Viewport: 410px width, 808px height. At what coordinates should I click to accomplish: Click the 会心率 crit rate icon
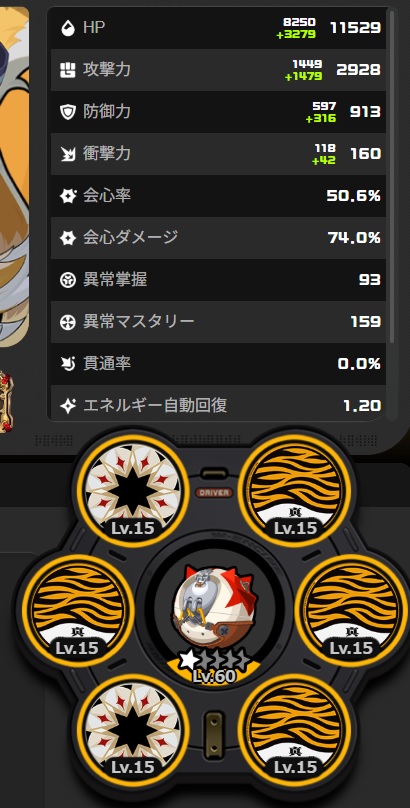(x=67, y=196)
